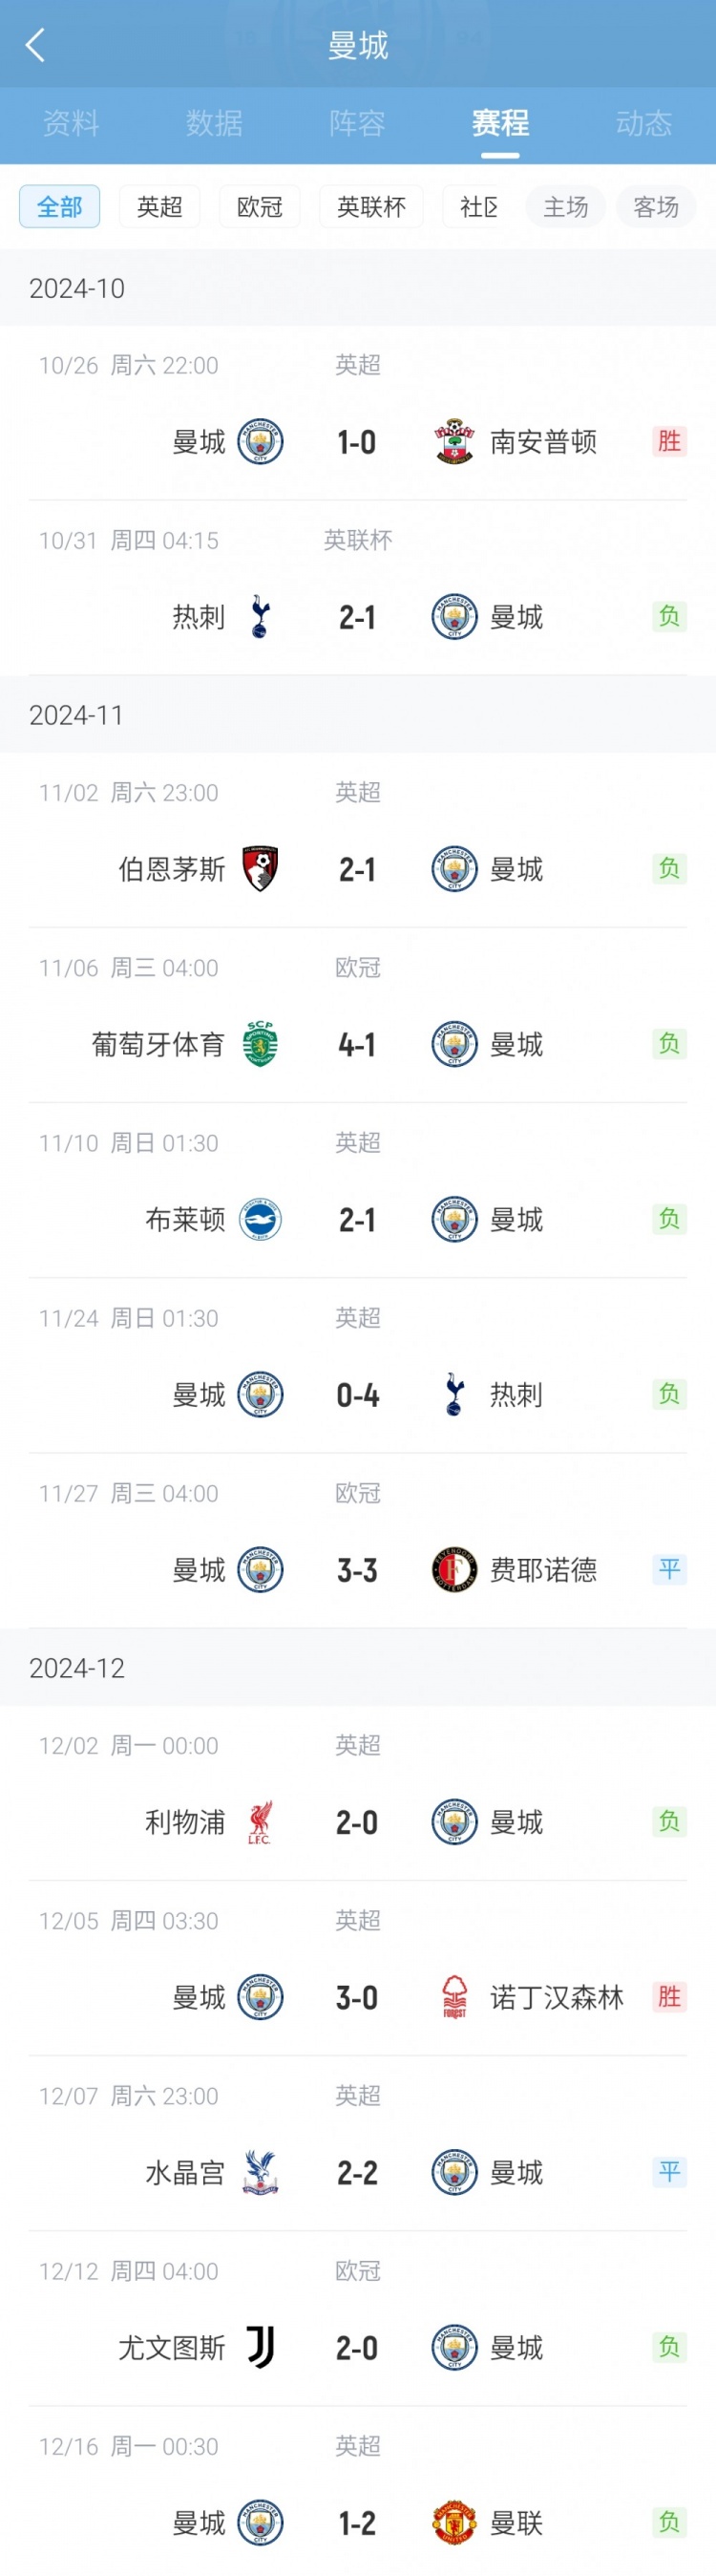Image resolution: width=716 pixels, height=2576 pixels.
Task: Tap the Bournemouth club crest
Action: click(260, 869)
